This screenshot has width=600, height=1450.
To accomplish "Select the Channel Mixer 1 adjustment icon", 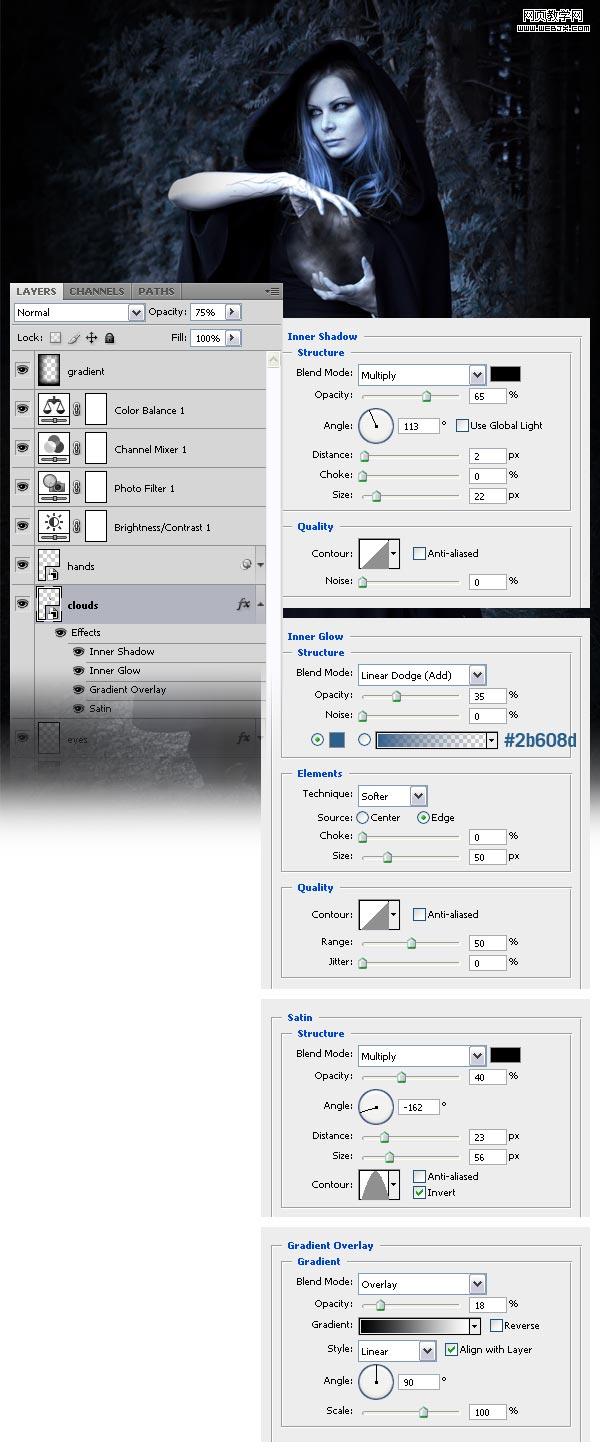I will [53, 448].
